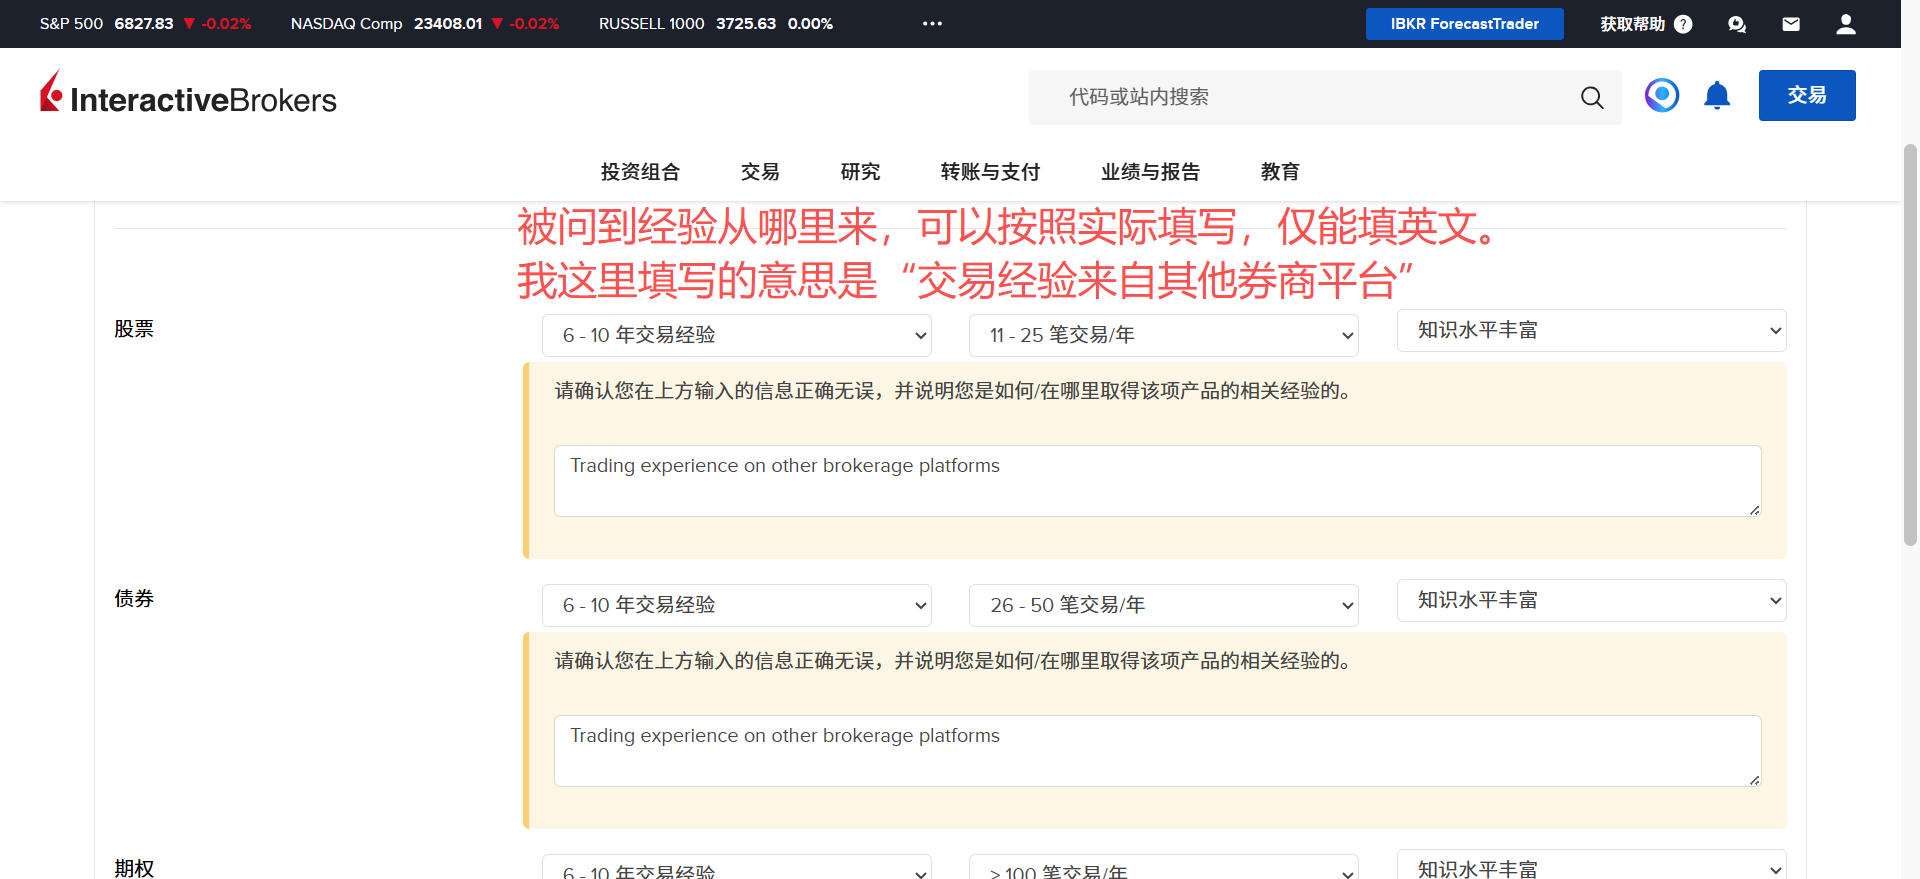Screen dimensions: 1920x879
Task: Open the blue circular IBKR assistant icon
Action: coord(1661,96)
